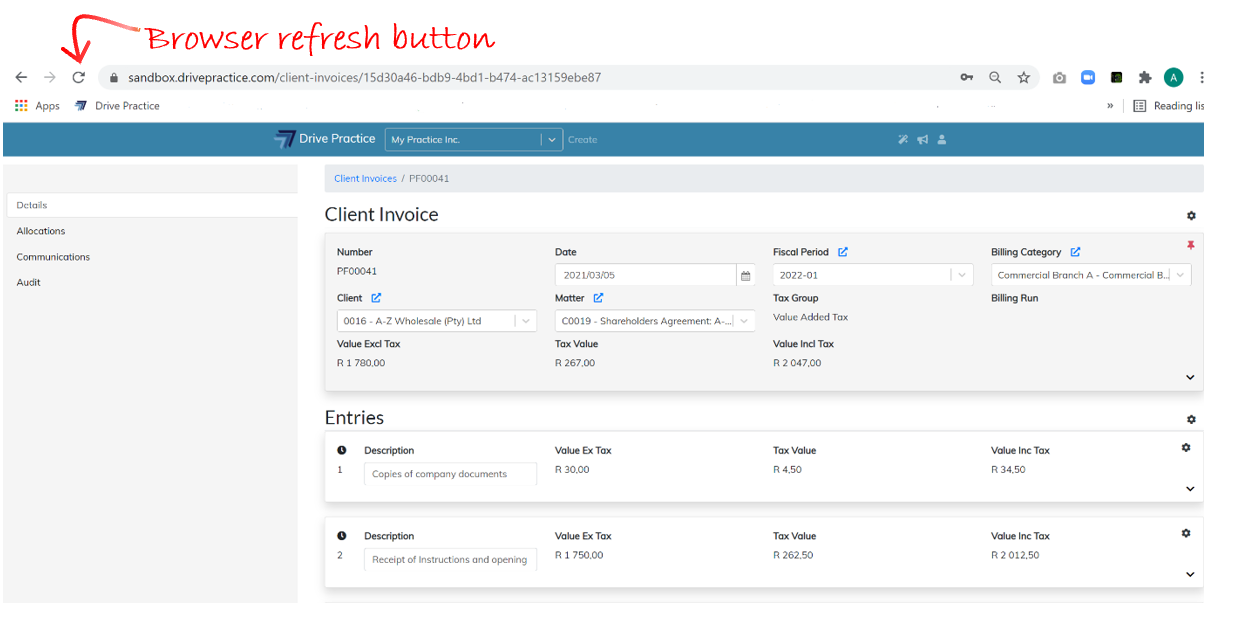Open the Client Invoice settings gear
Image resolution: width=1238 pixels, height=625 pixels.
(1191, 216)
